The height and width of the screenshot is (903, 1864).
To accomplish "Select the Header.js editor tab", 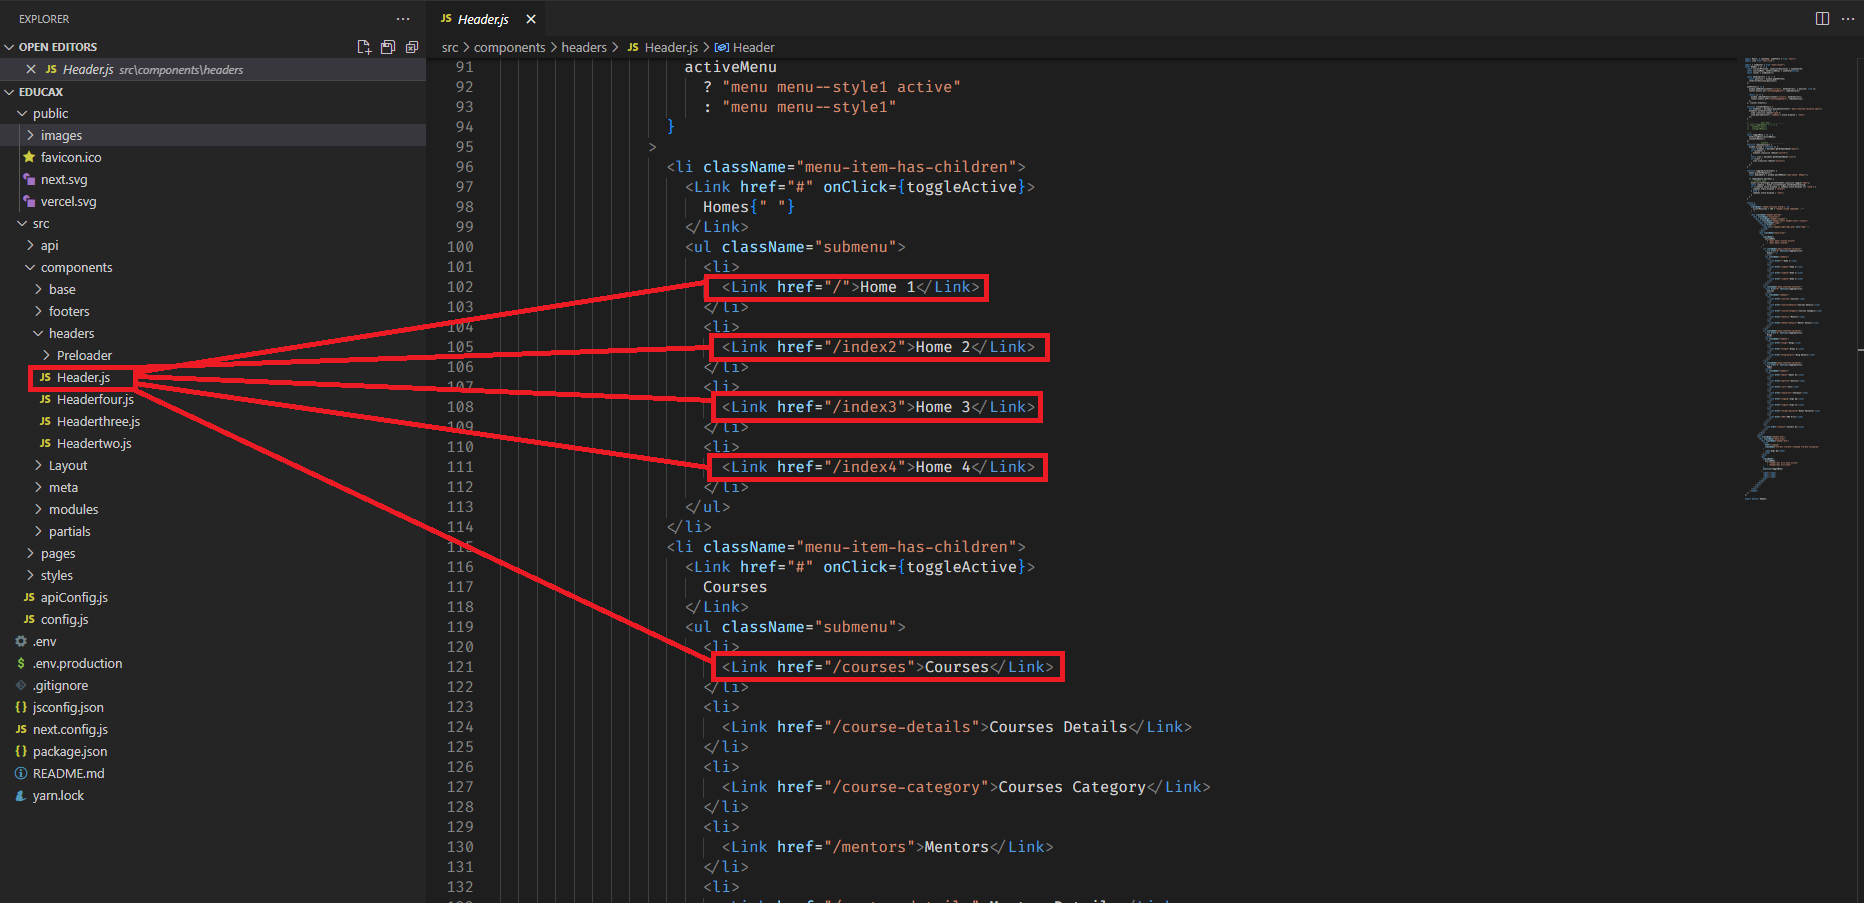I will click(x=483, y=19).
